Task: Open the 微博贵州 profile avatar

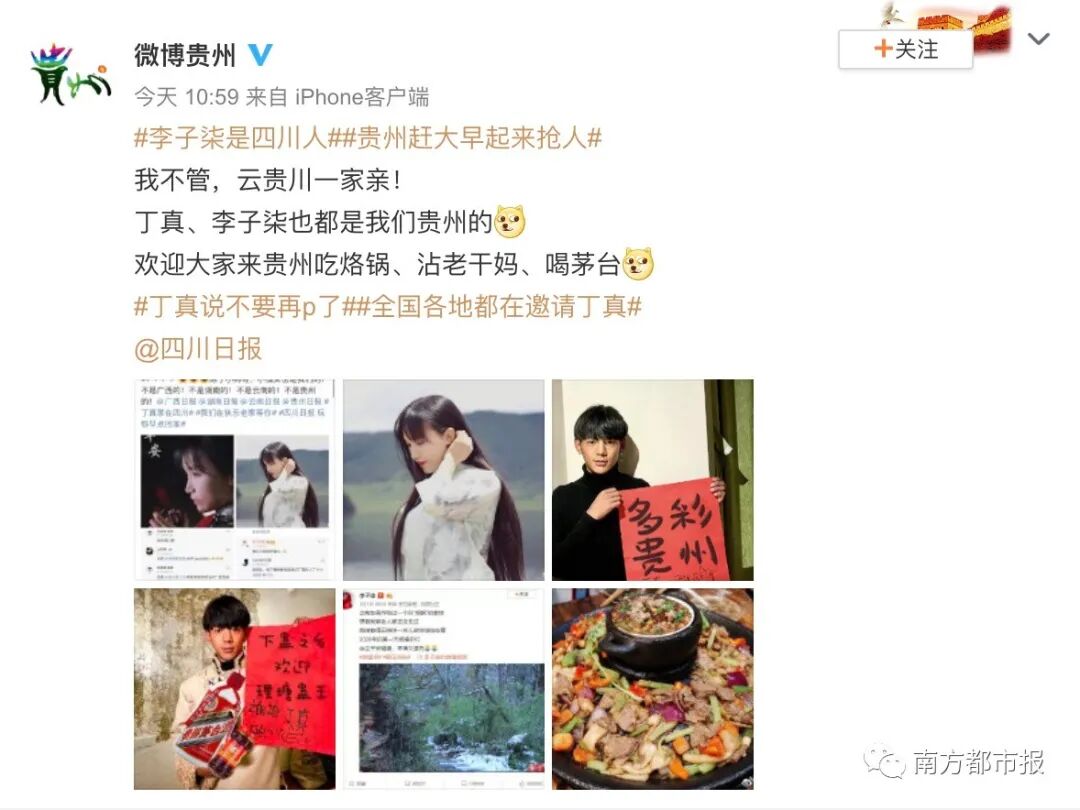Action: click(70, 74)
